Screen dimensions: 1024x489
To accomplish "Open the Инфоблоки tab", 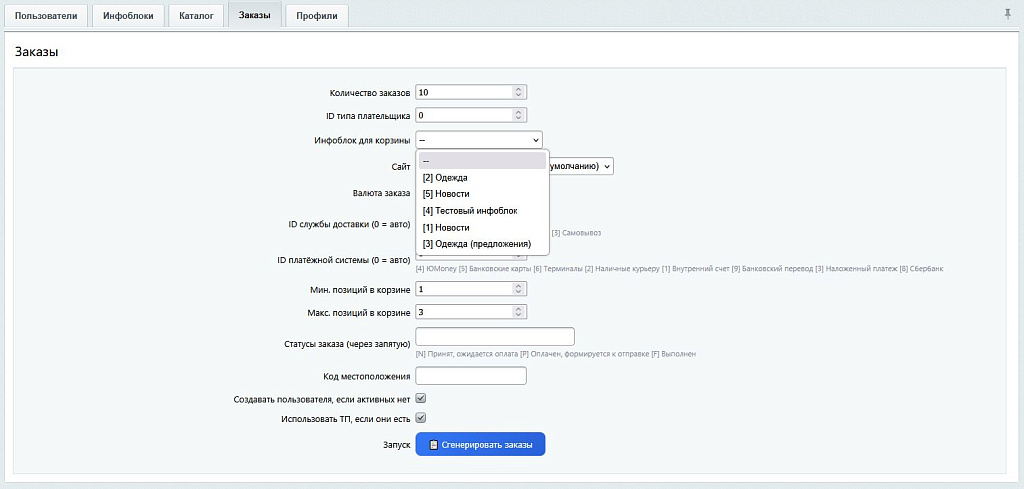I will click(x=128, y=15).
